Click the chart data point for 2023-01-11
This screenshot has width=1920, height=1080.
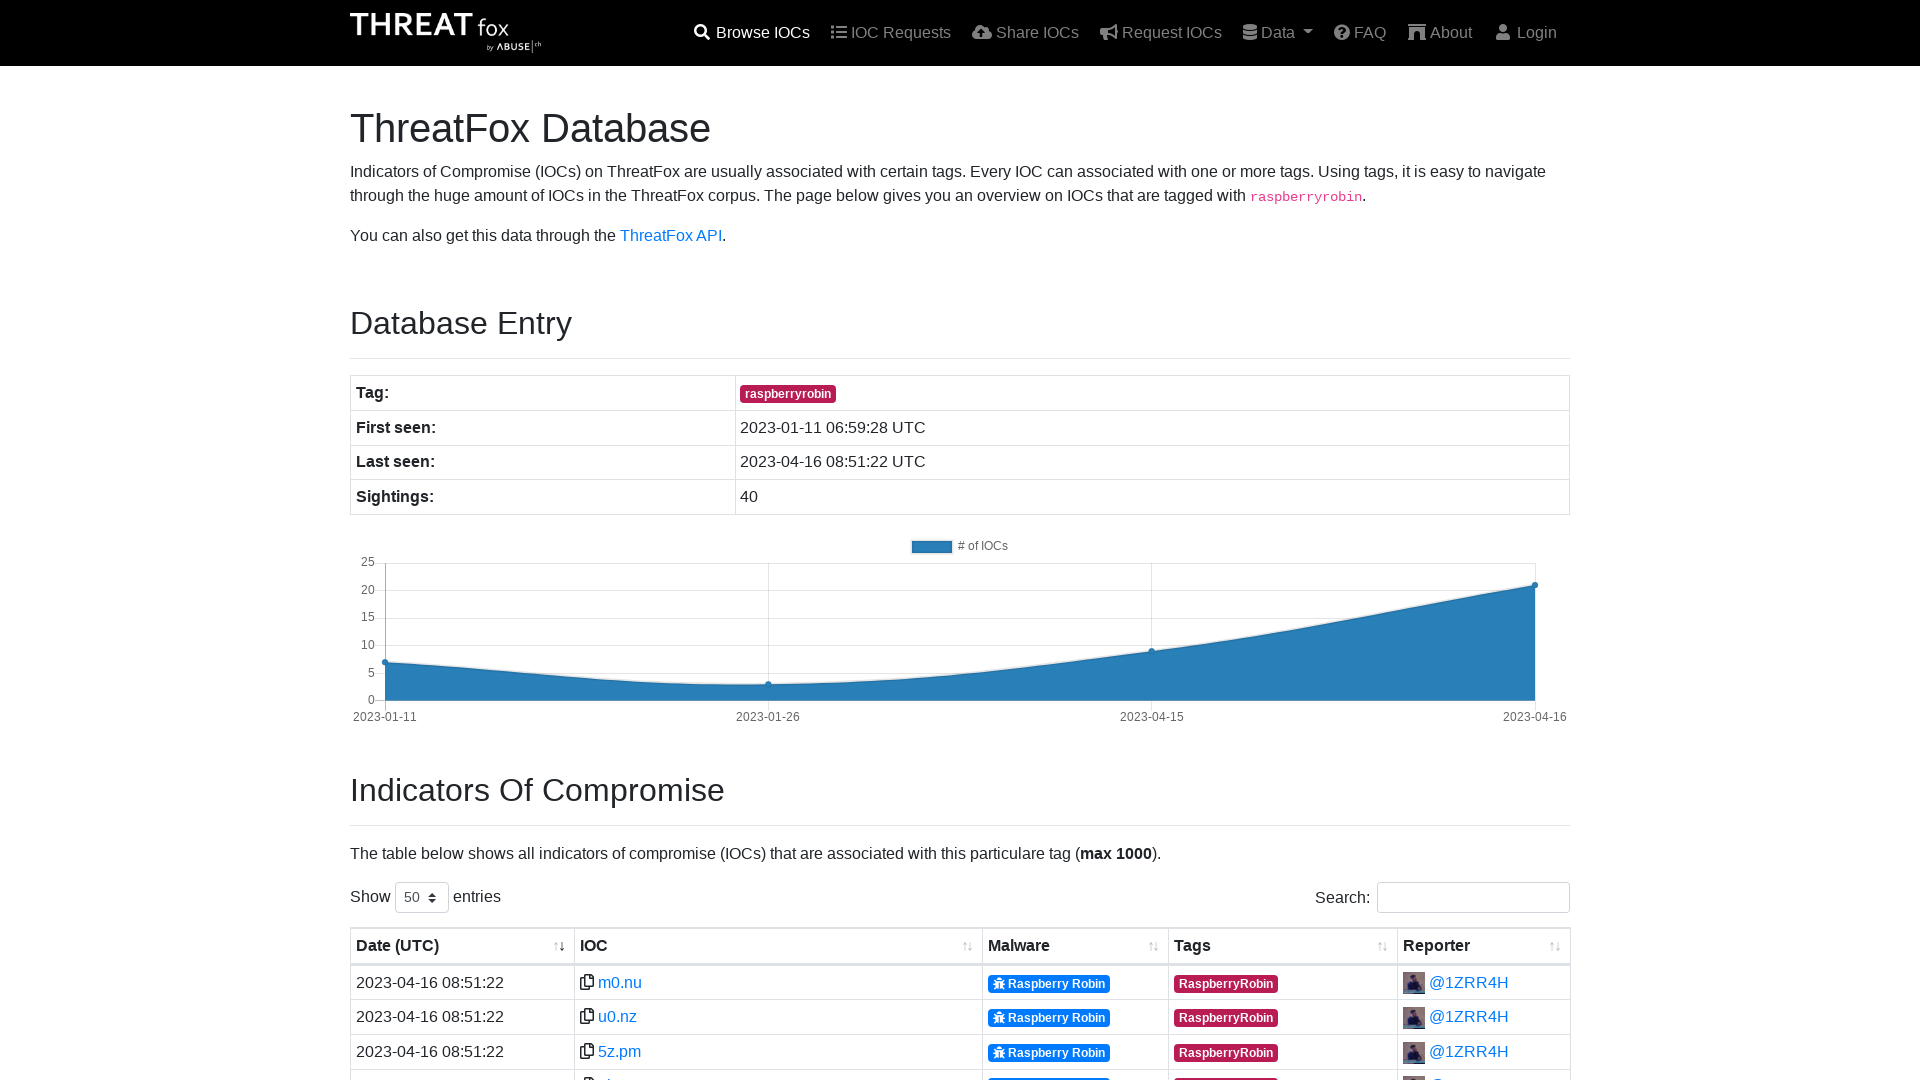pyautogui.click(x=385, y=662)
